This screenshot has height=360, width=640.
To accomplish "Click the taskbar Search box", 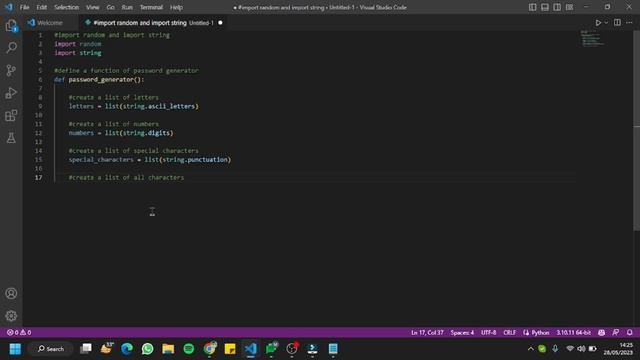I will [51, 349].
